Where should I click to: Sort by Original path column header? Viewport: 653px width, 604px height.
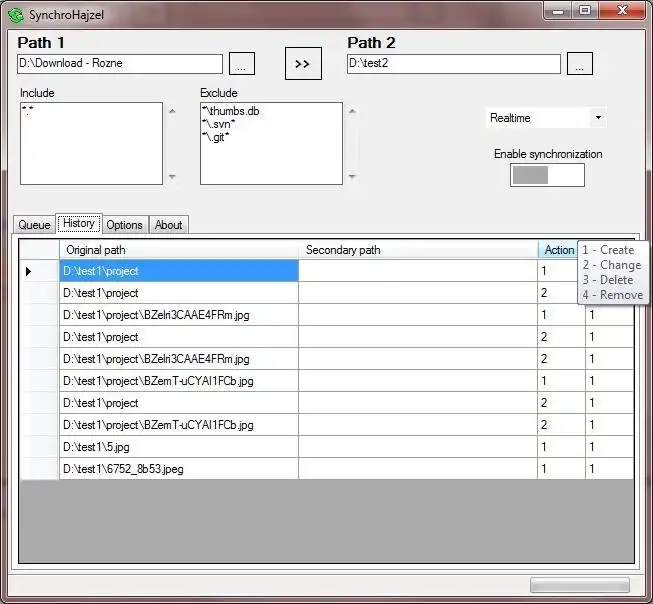(179, 250)
